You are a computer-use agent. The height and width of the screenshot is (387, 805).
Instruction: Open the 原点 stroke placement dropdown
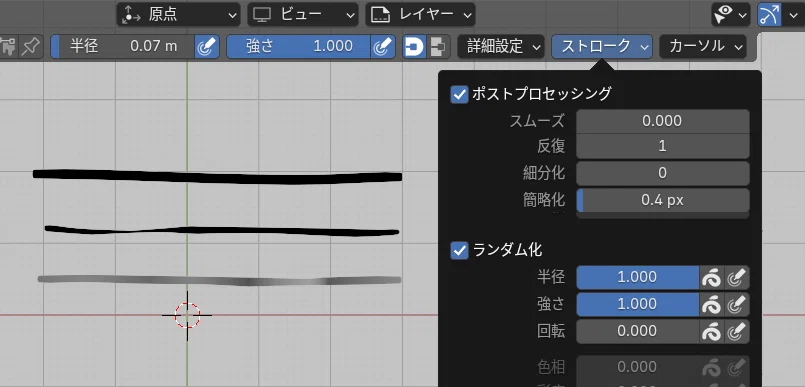click(178, 15)
